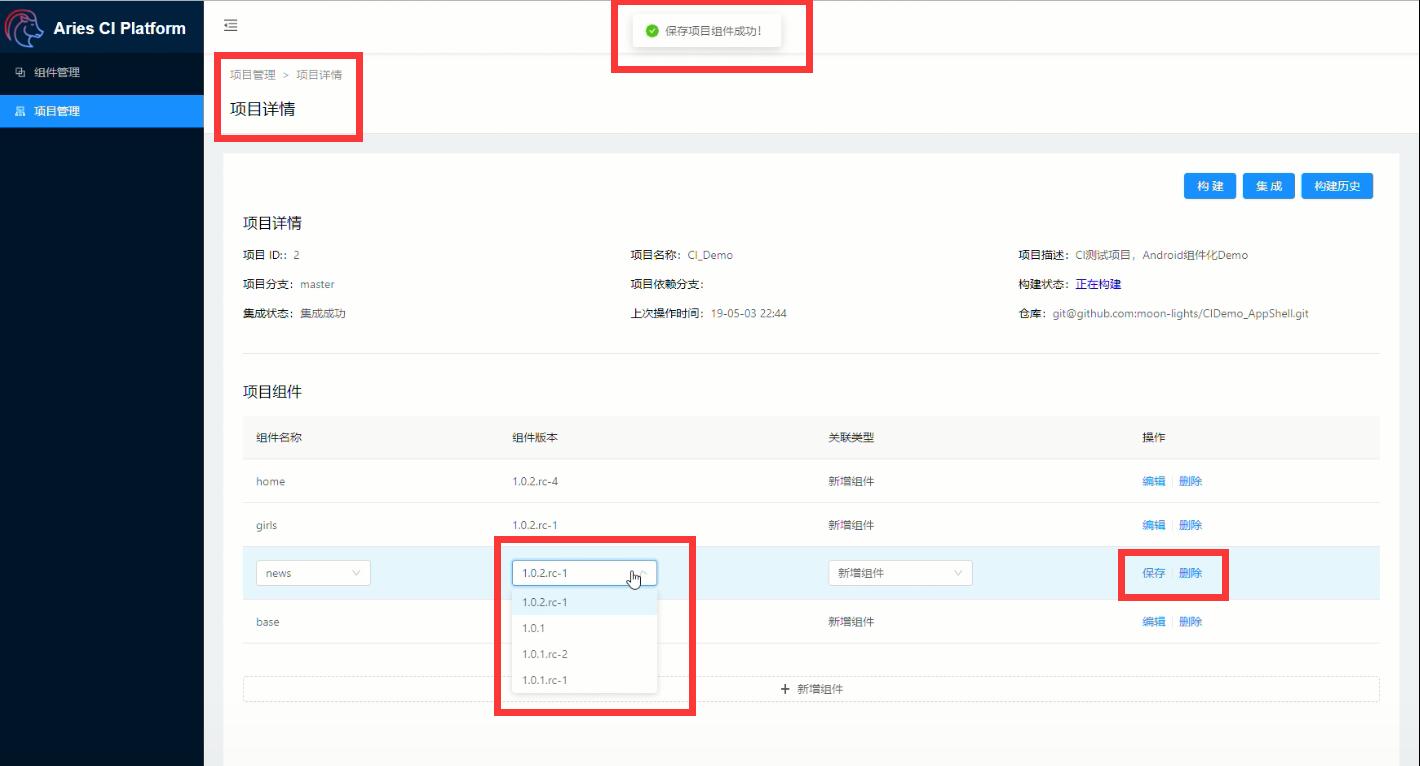Click the 组件名称 column header
Screen dimensions: 1420x766
[x=279, y=438]
